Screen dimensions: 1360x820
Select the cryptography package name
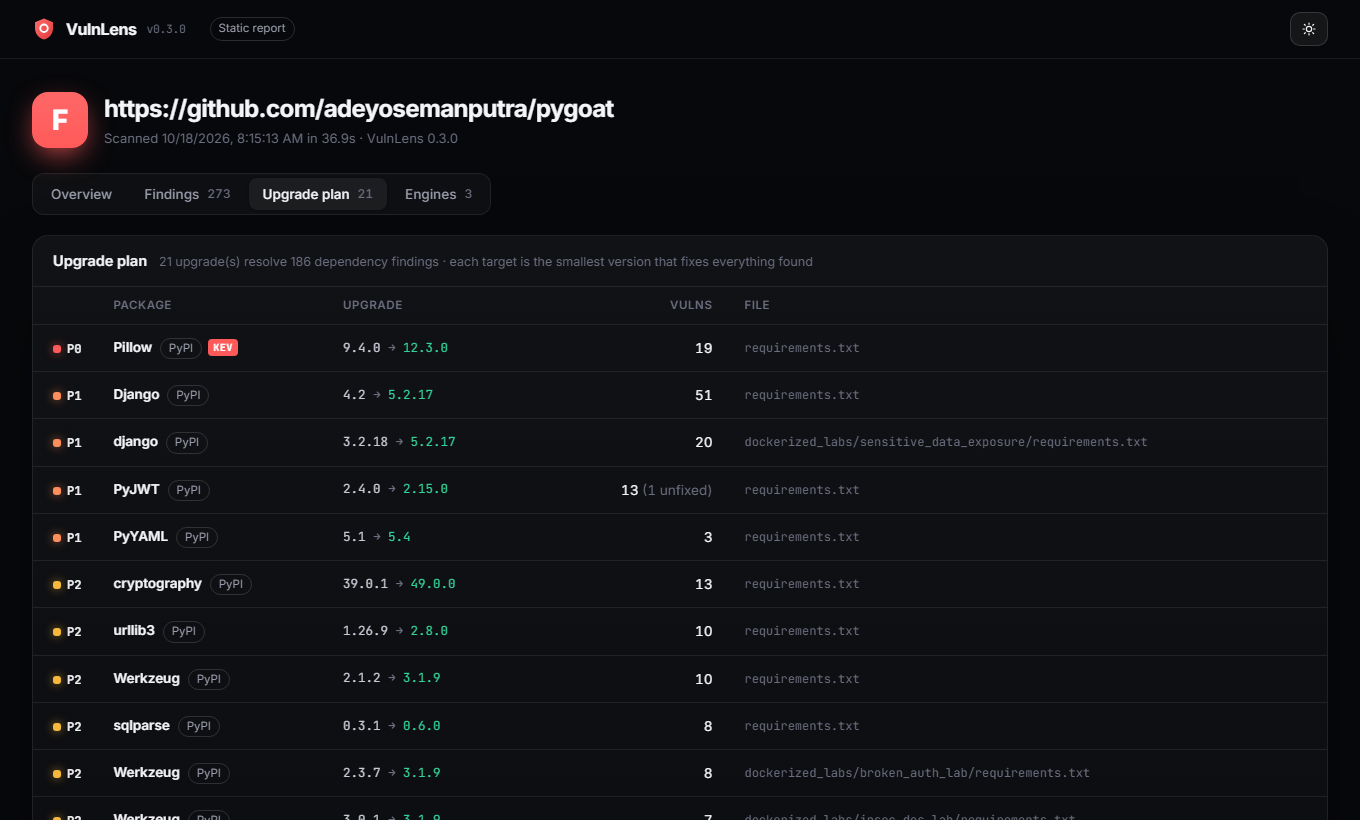[158, 583]
